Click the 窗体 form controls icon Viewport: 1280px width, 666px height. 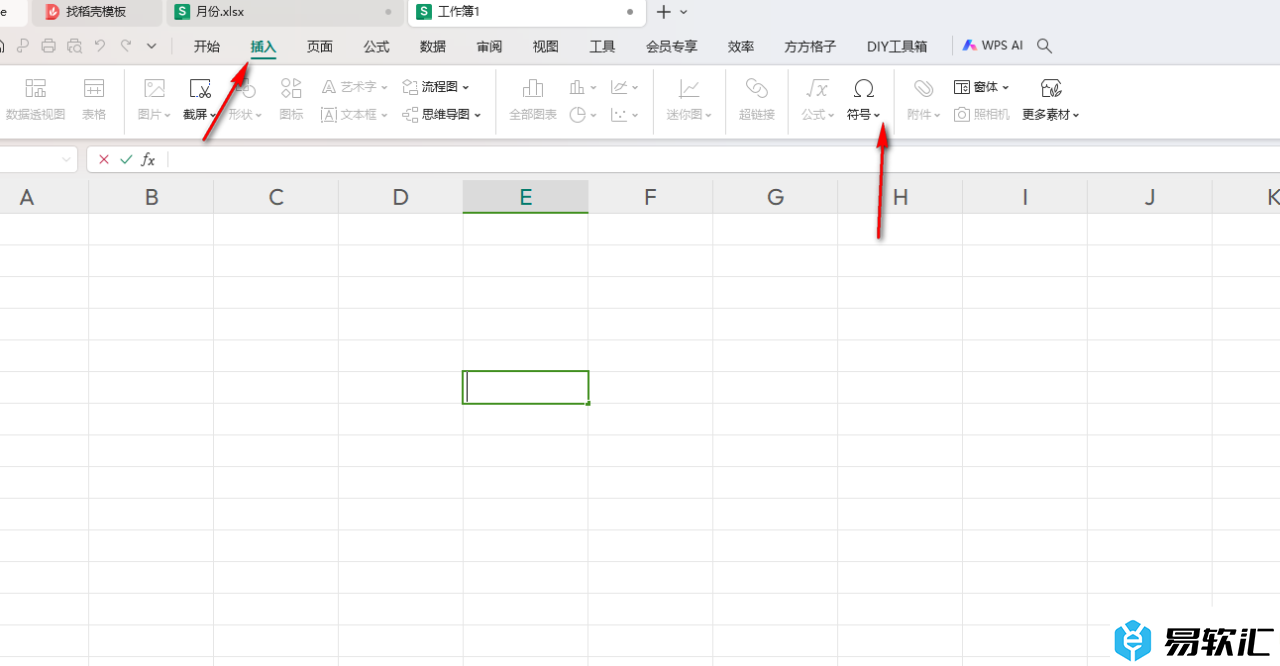[962, 87]
